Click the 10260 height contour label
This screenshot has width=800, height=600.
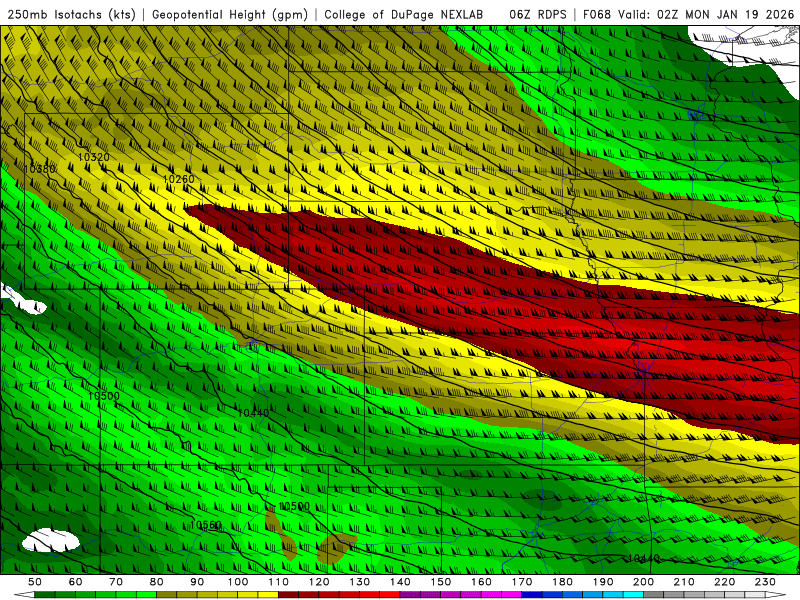click(179, 179)
